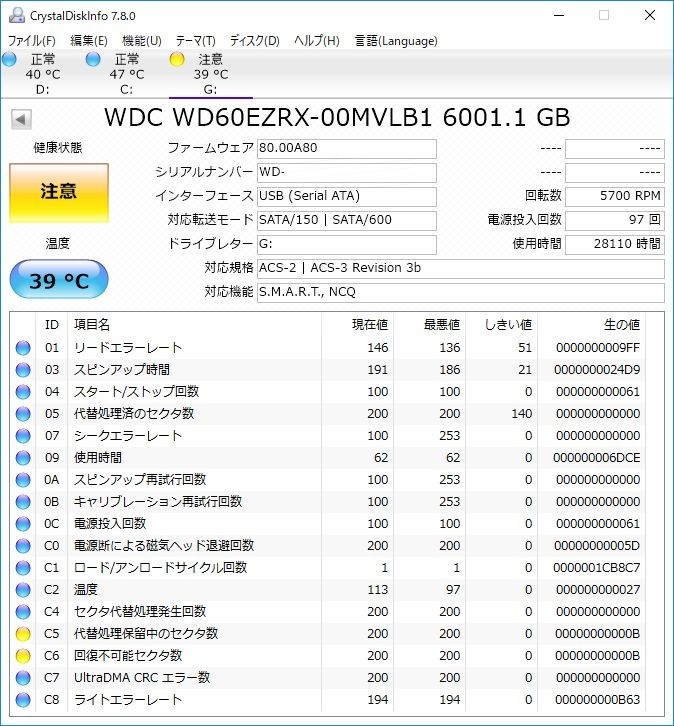Click status icon of セクタ代替処理発生回数 row
674x726 pixels.
click(x=23, y=612)
